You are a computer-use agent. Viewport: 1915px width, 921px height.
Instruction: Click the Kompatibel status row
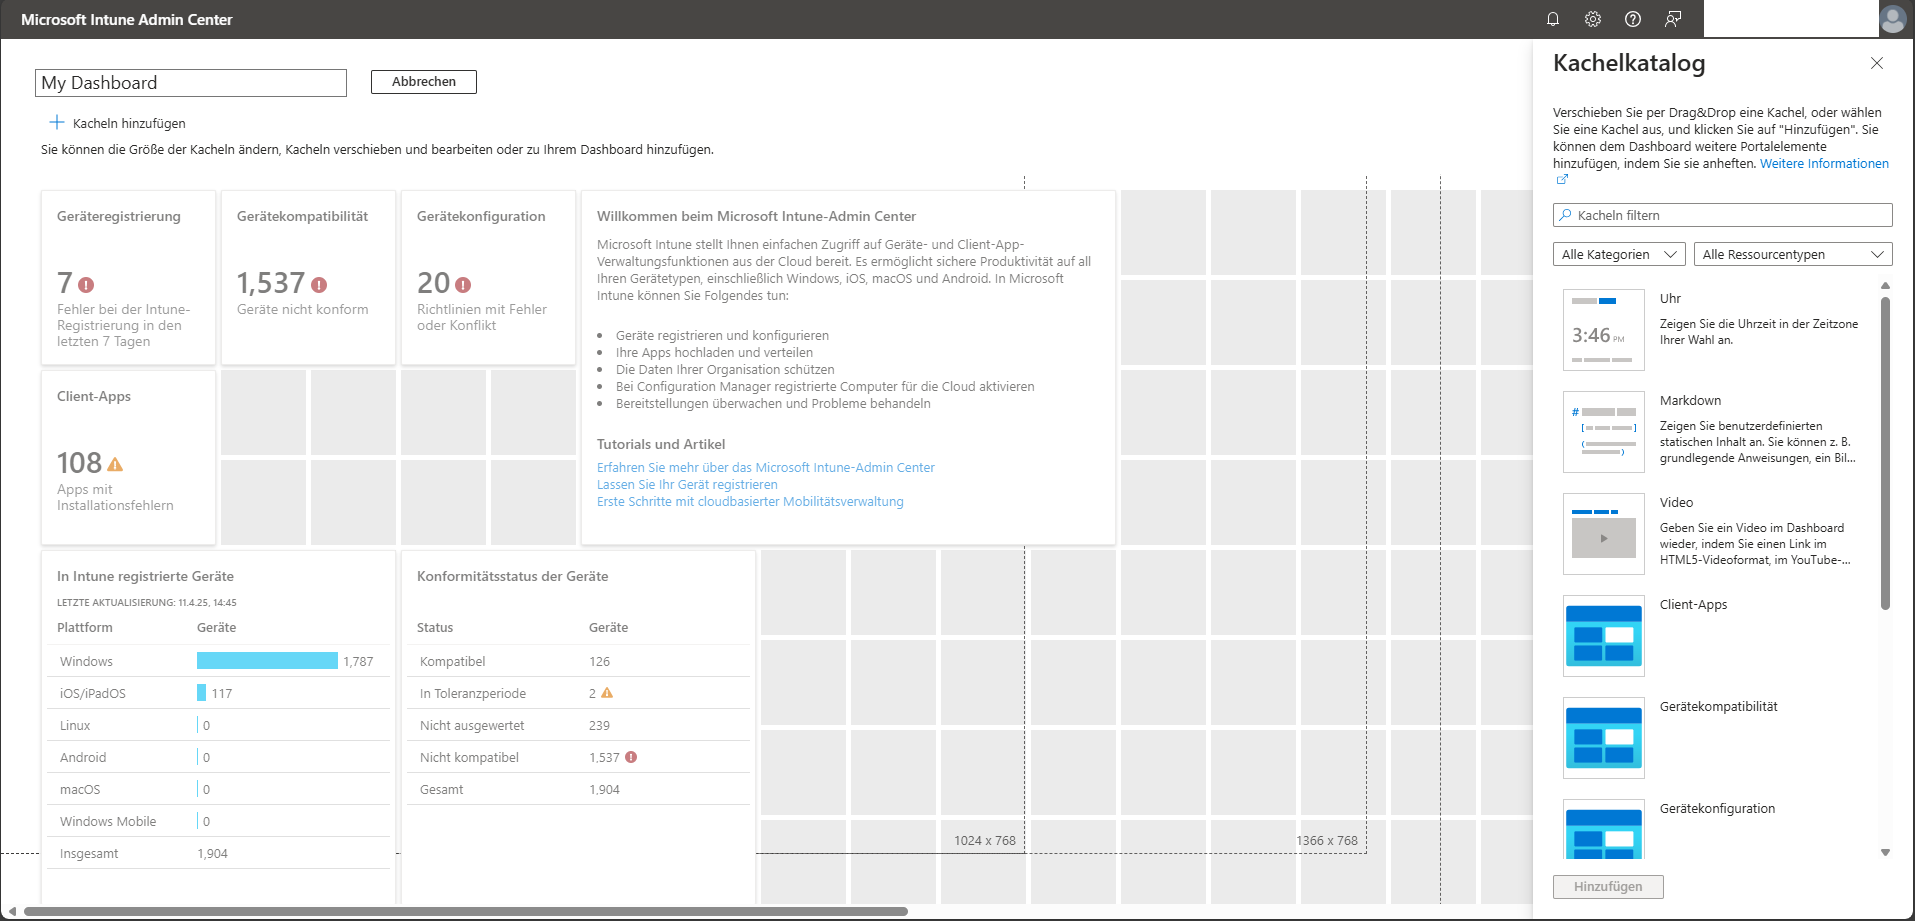click(579, 661)
